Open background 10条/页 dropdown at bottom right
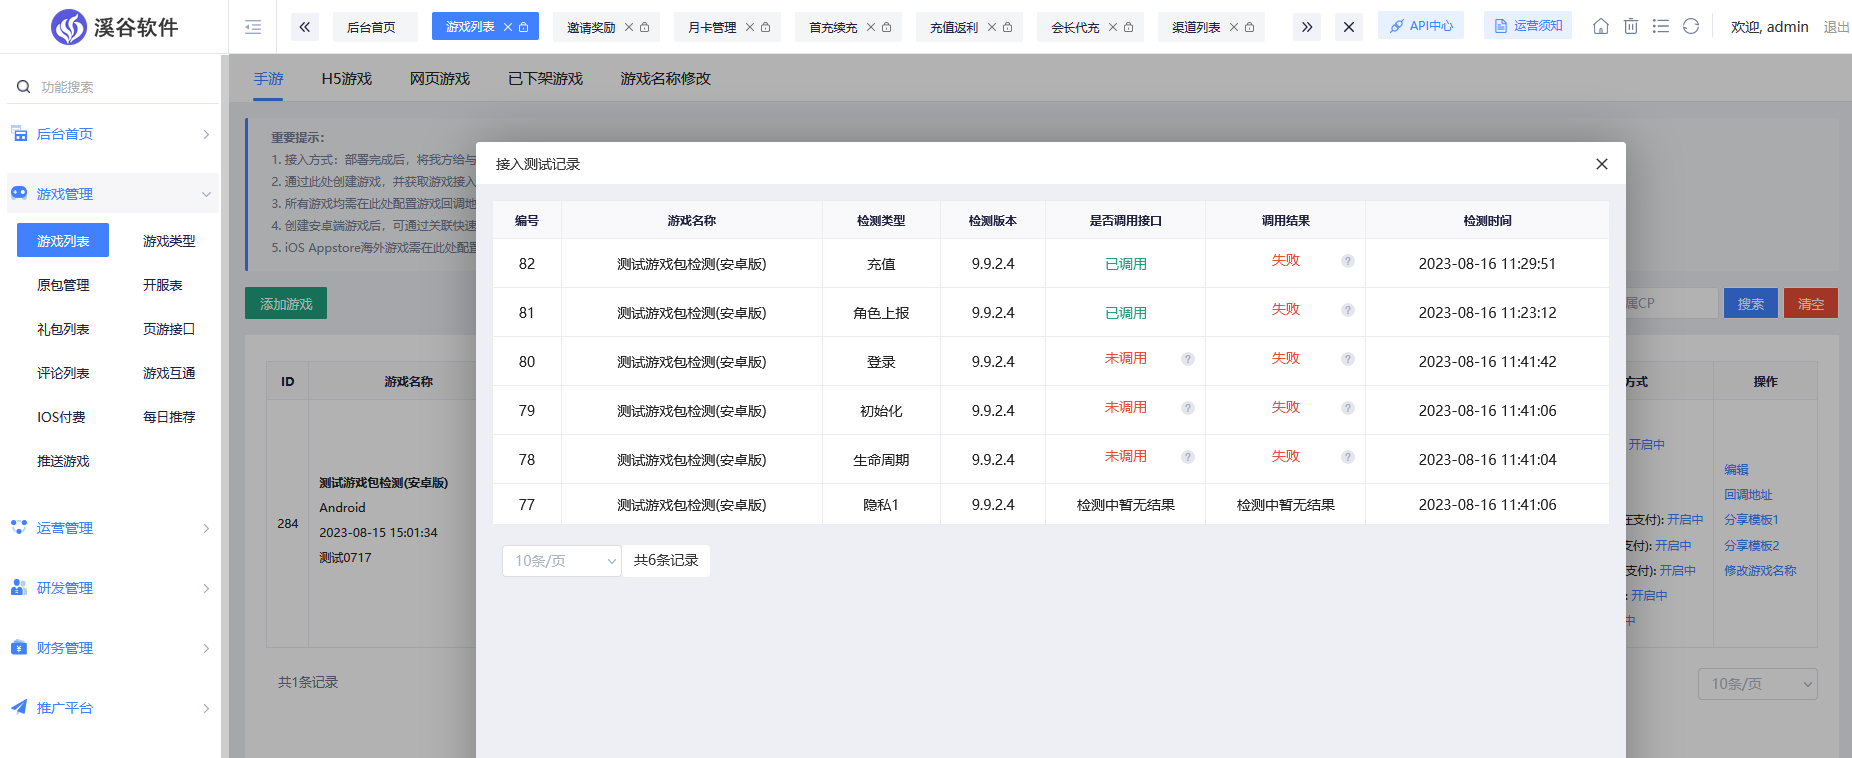Viewport: 1852px width, 758px height. (1758, 684)
